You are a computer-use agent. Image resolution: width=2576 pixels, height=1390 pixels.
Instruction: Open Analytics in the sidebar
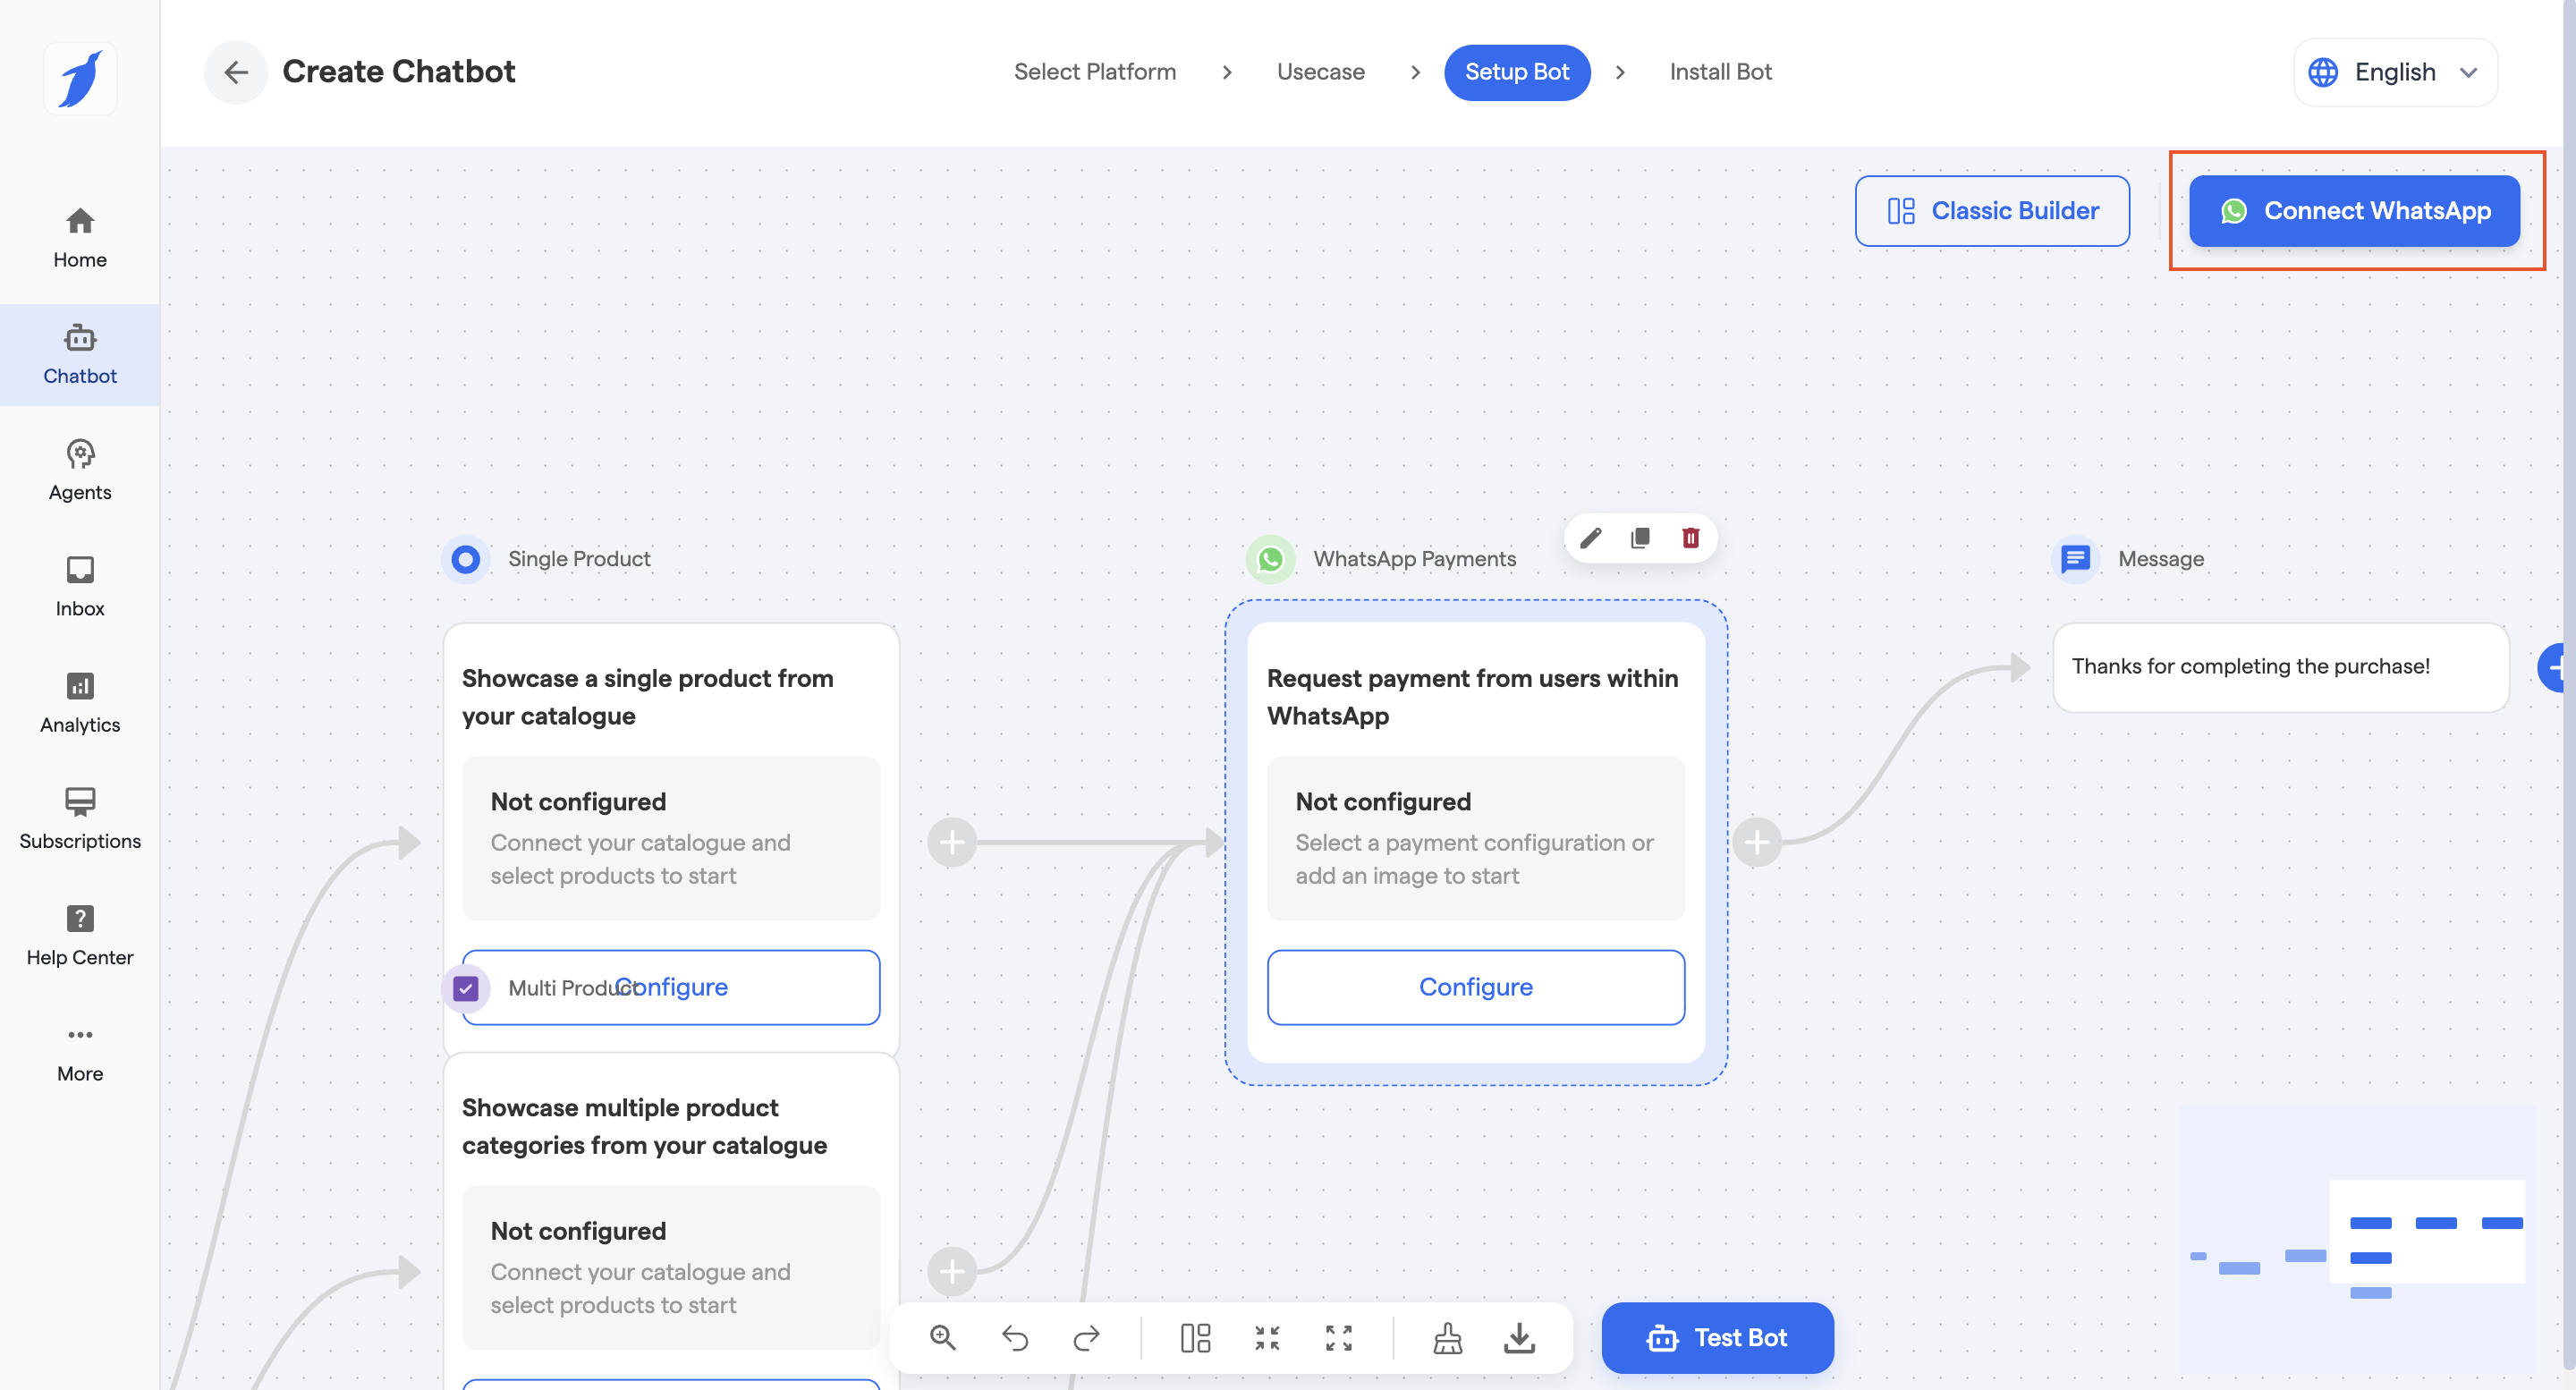click(80, 703)
